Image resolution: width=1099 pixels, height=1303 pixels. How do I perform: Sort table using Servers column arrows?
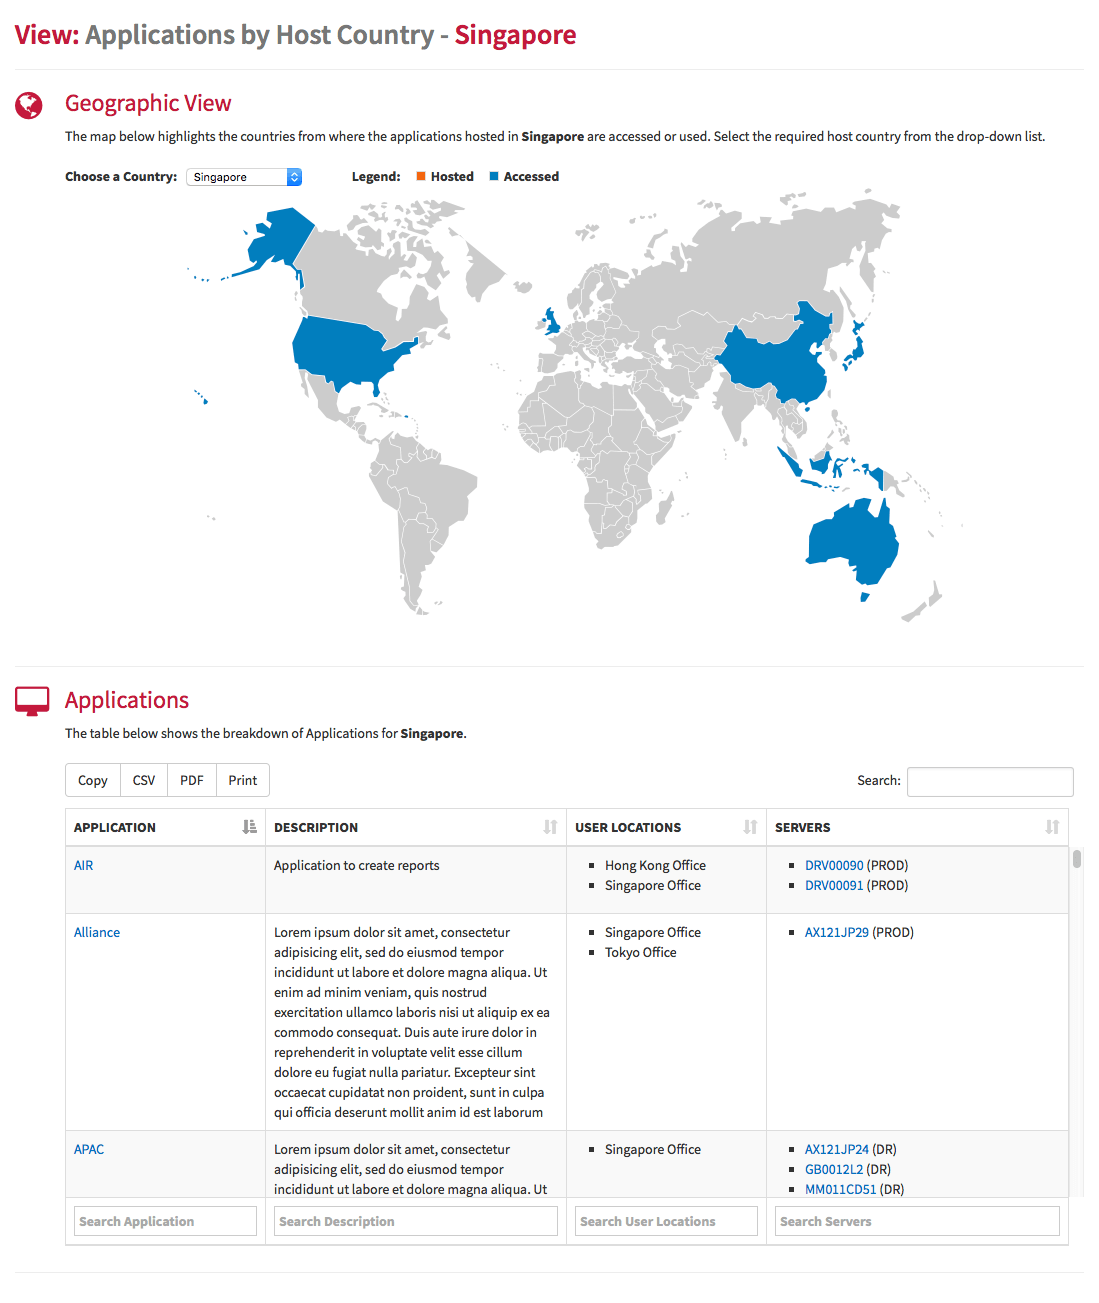click(x=1052, y=827)
